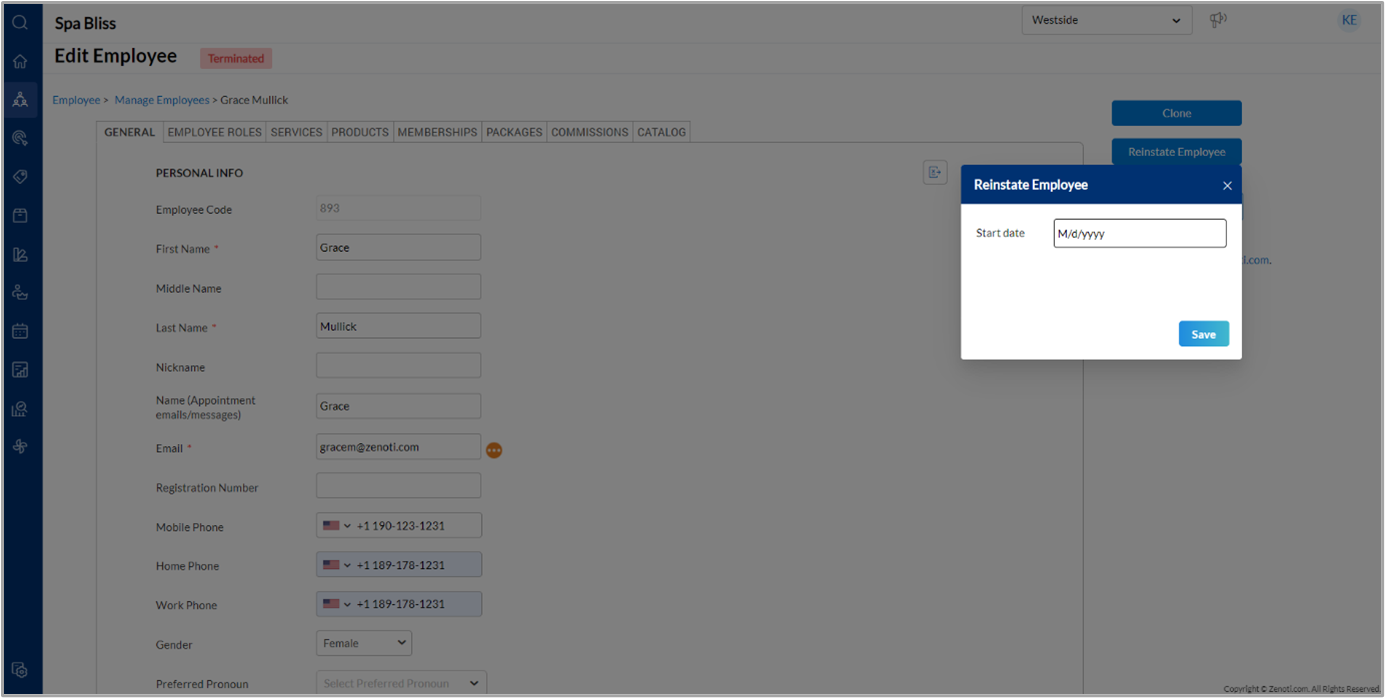Open the settings gear icon in sidebar
Screen dimensions: 1385x698
click(20, 670)
